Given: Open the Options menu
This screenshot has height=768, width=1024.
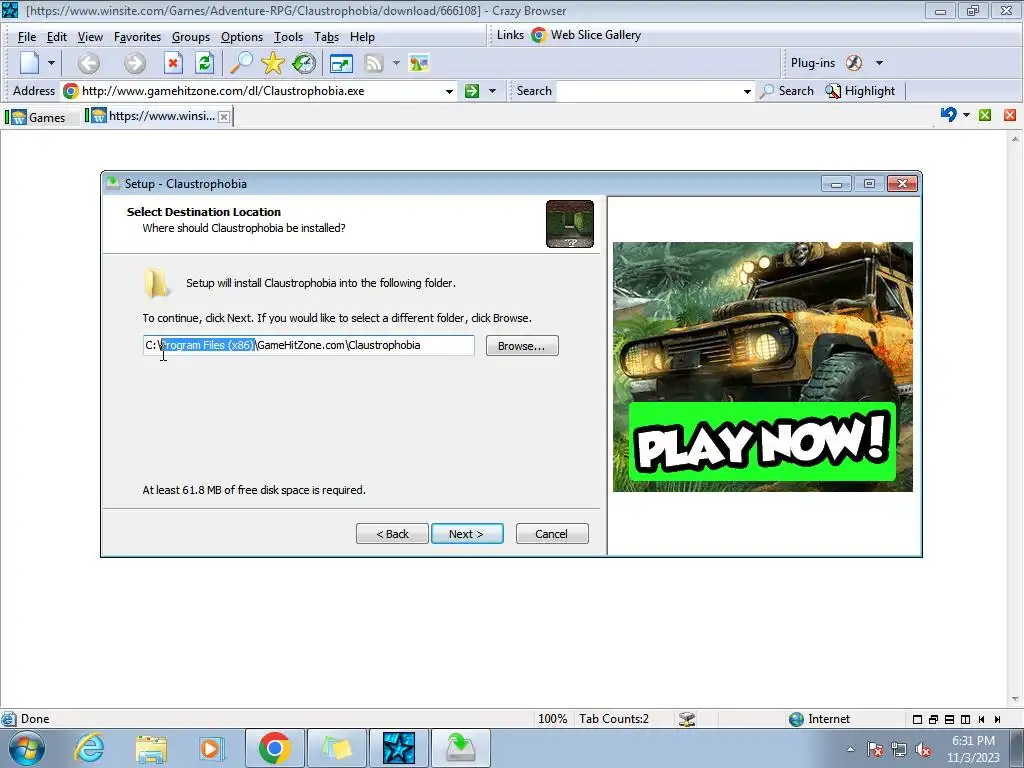Looking at the screenshot, I should (242, 37).
